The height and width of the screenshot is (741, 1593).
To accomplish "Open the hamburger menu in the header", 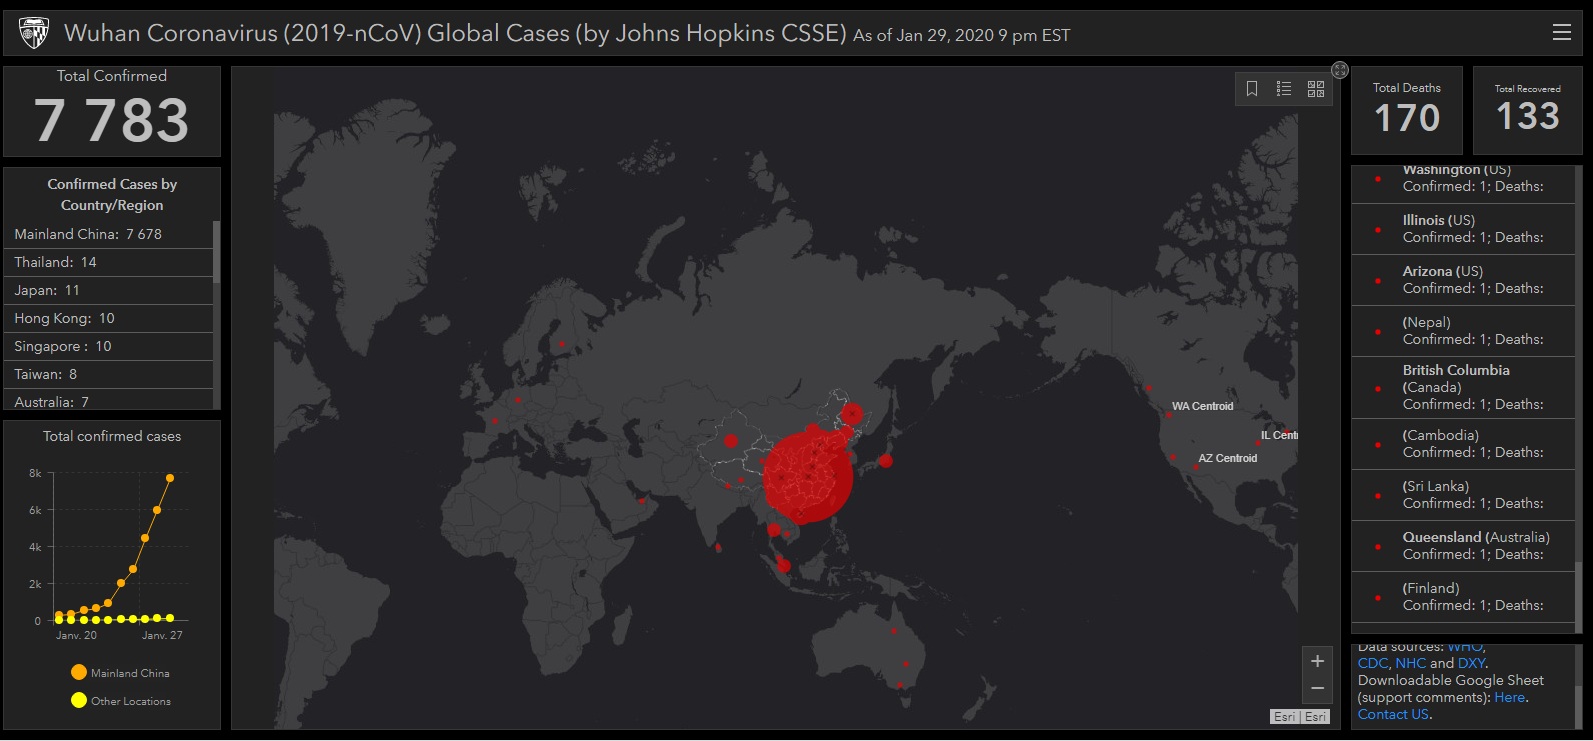I will 1561,33.
